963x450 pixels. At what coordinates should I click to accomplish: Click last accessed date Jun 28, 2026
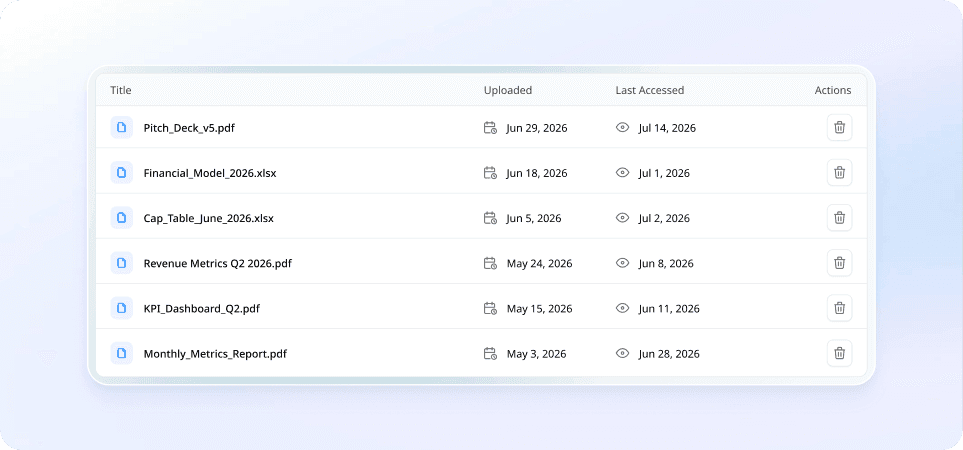[669, 354]
